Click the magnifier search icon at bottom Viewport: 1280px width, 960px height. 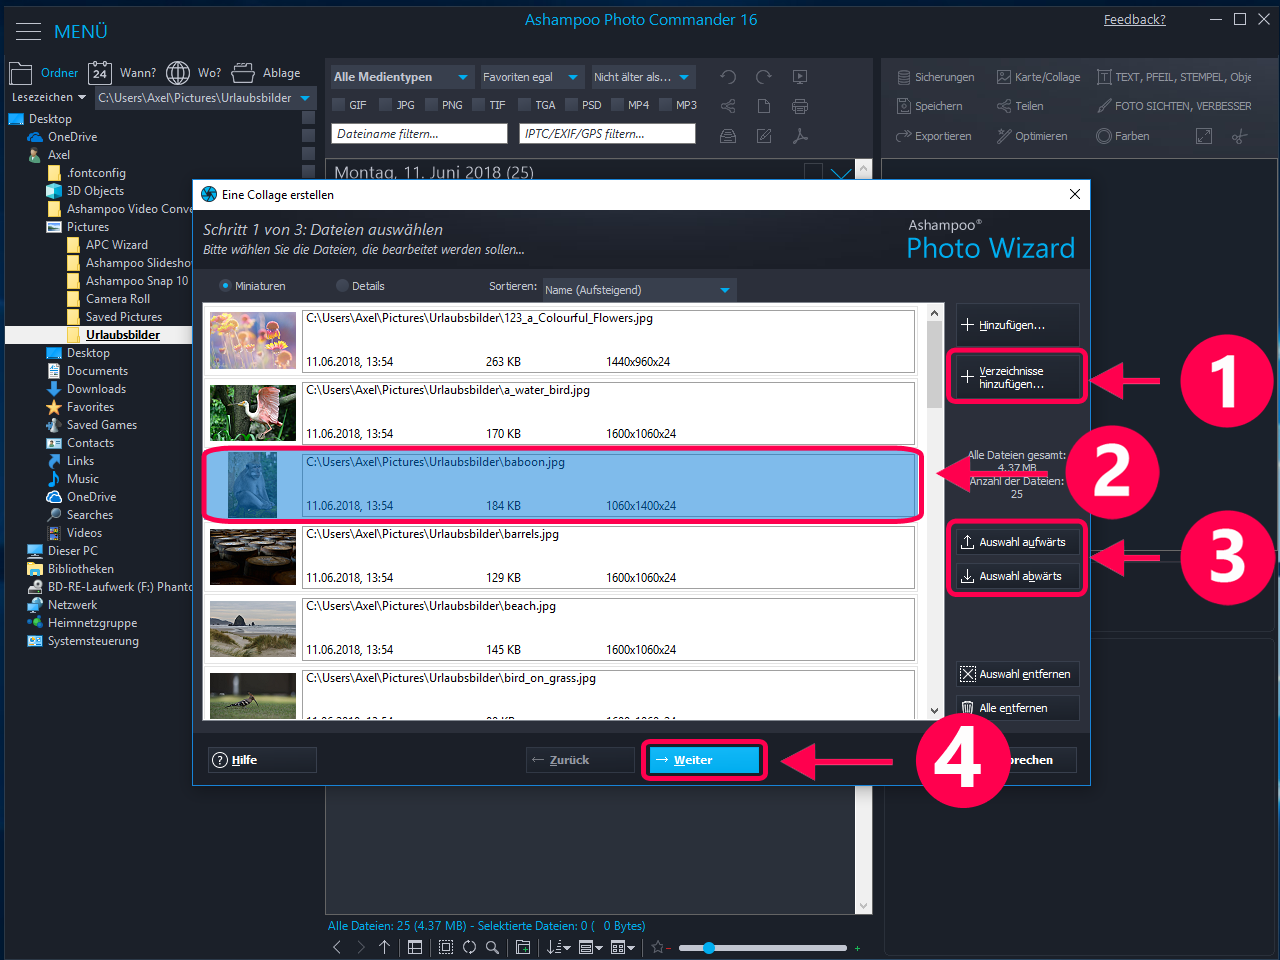click(492, 947)
